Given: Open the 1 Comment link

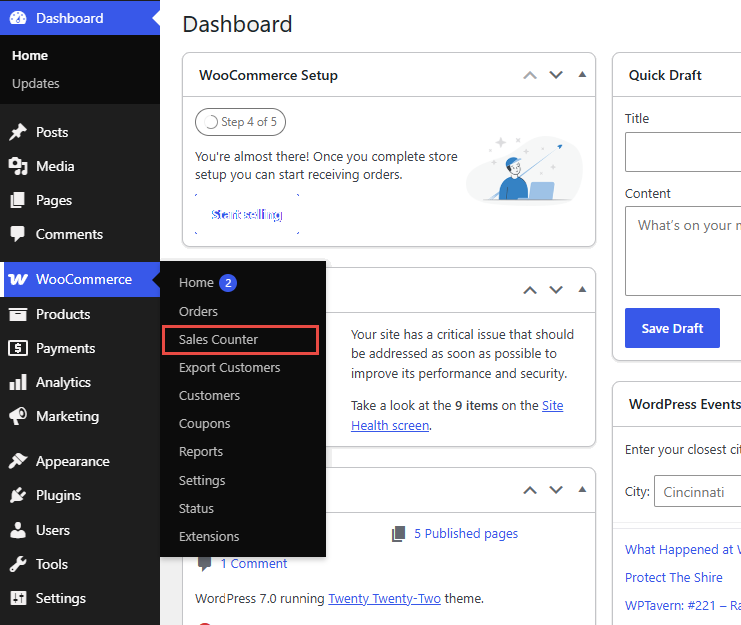Looking at the screenshot, I should [x=254, y=564].
